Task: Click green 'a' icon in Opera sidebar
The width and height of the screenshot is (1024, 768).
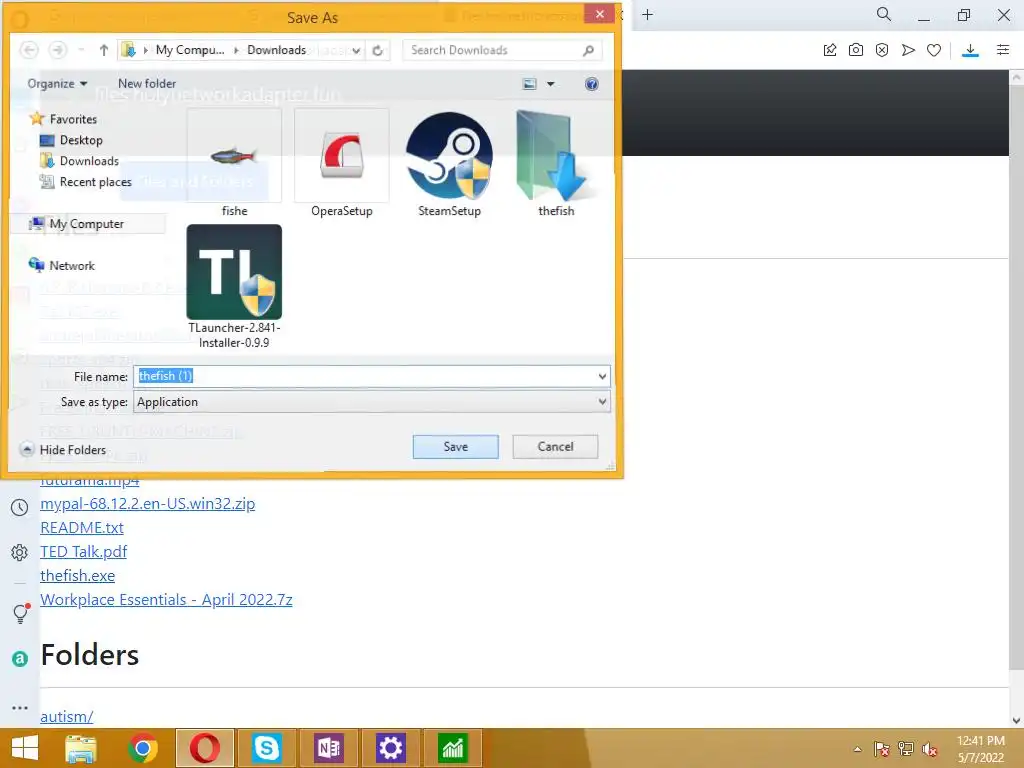Action: (x=20, y=659)
